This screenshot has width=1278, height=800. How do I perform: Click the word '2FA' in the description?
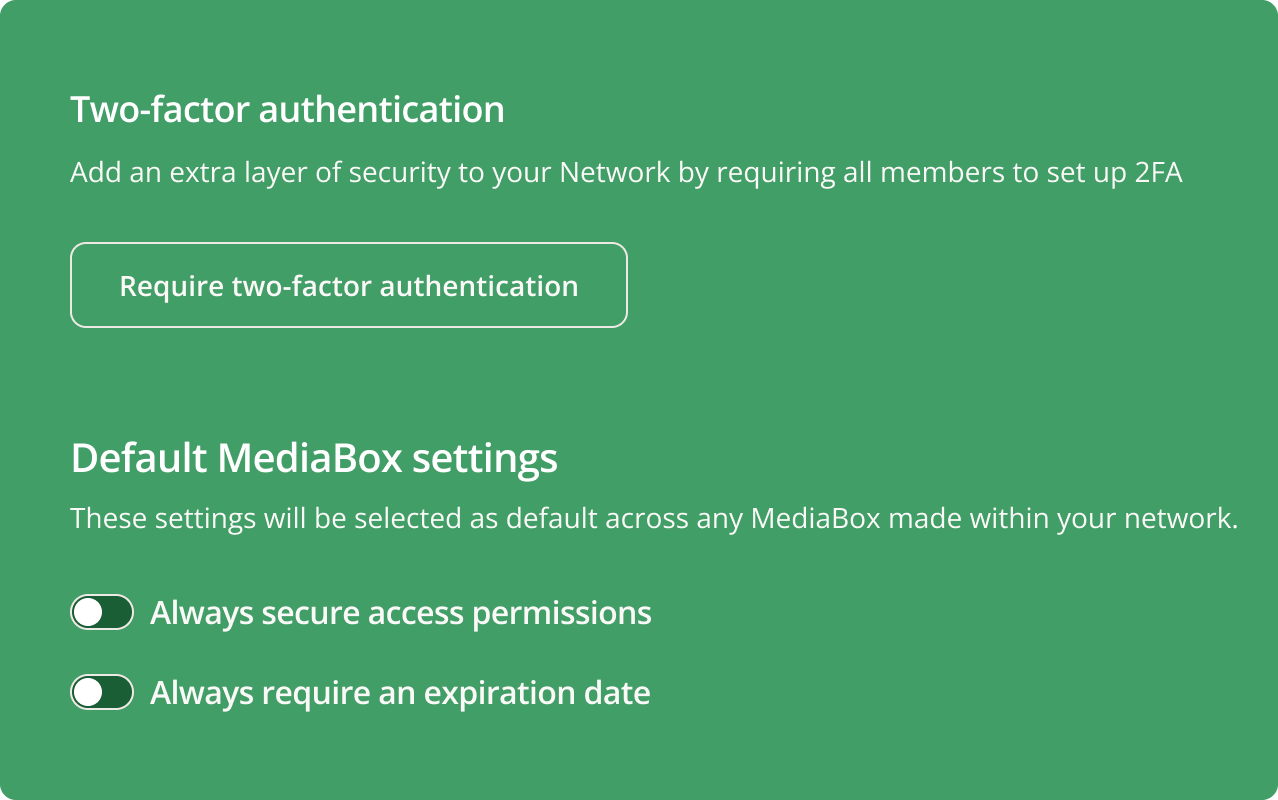(1158, 172)
